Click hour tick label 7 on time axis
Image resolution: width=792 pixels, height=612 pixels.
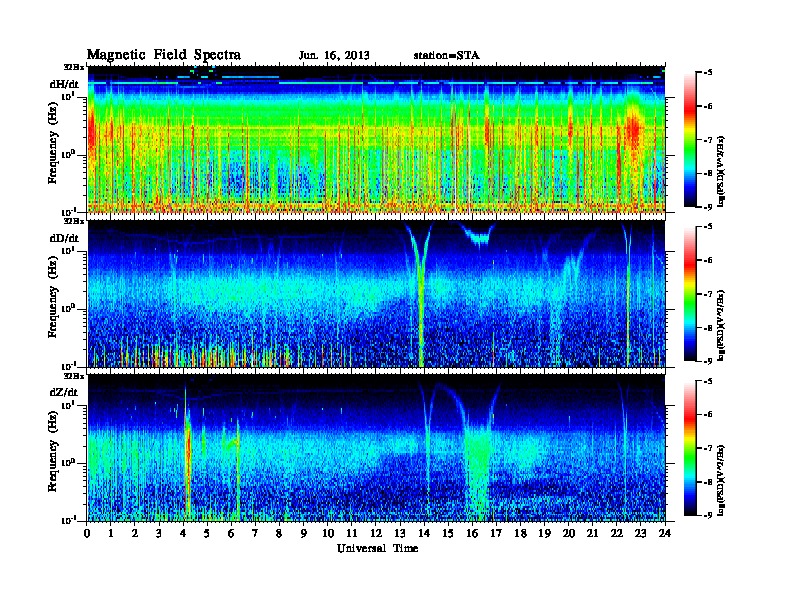[x=255, y=533]
